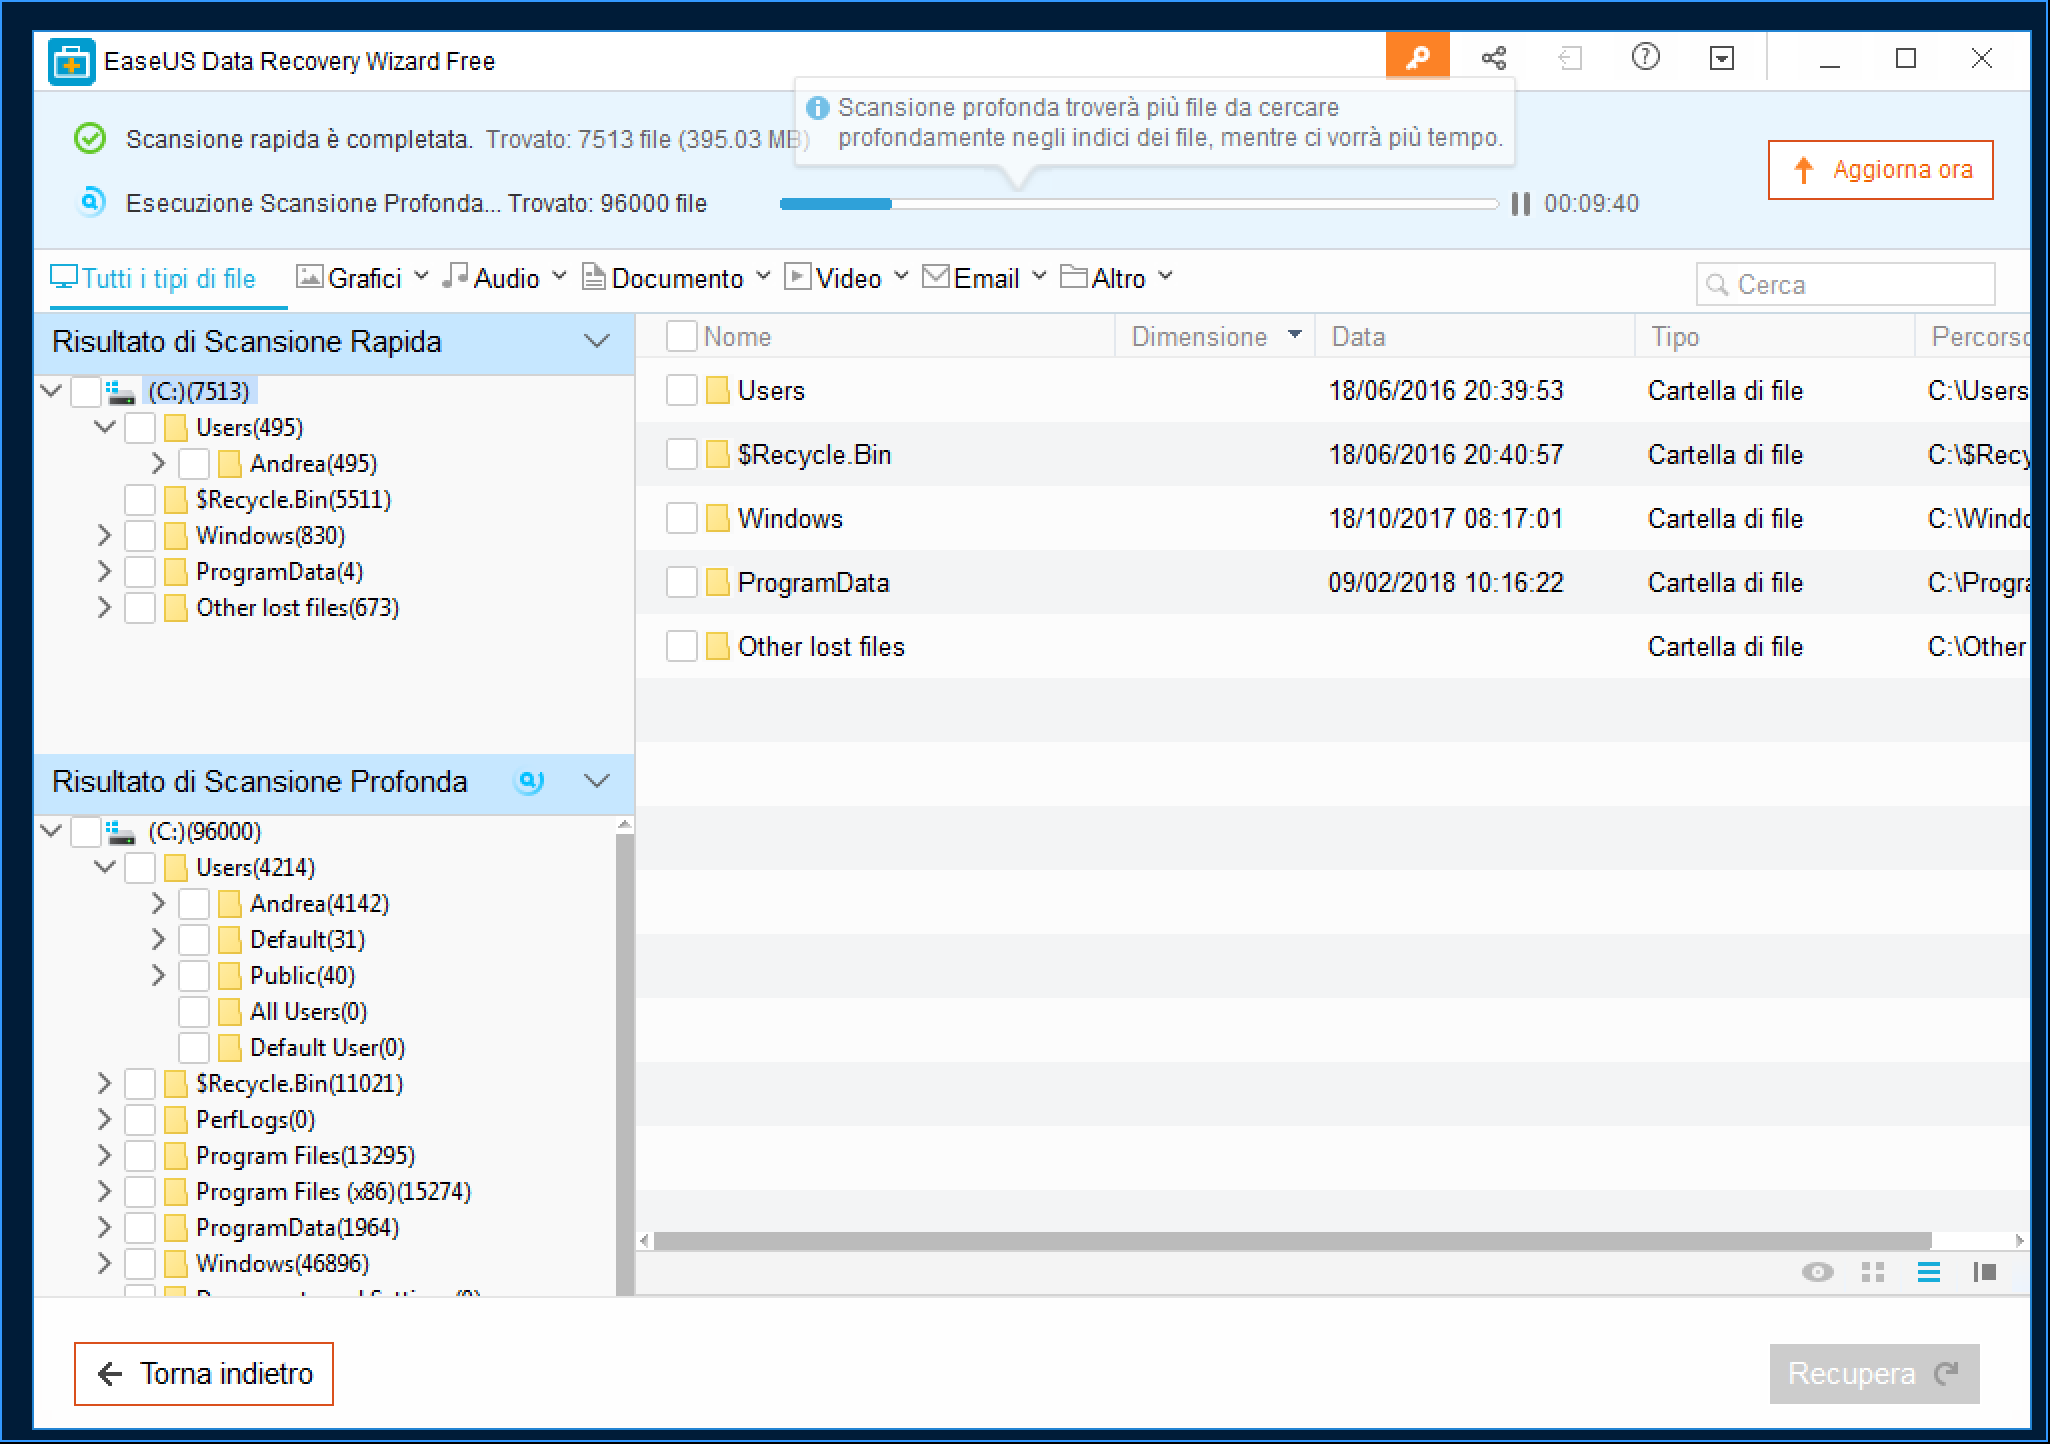The image size is (2050, 1444).
Task: Click the search magnifier icon
Action: [x=1717, y=285]
